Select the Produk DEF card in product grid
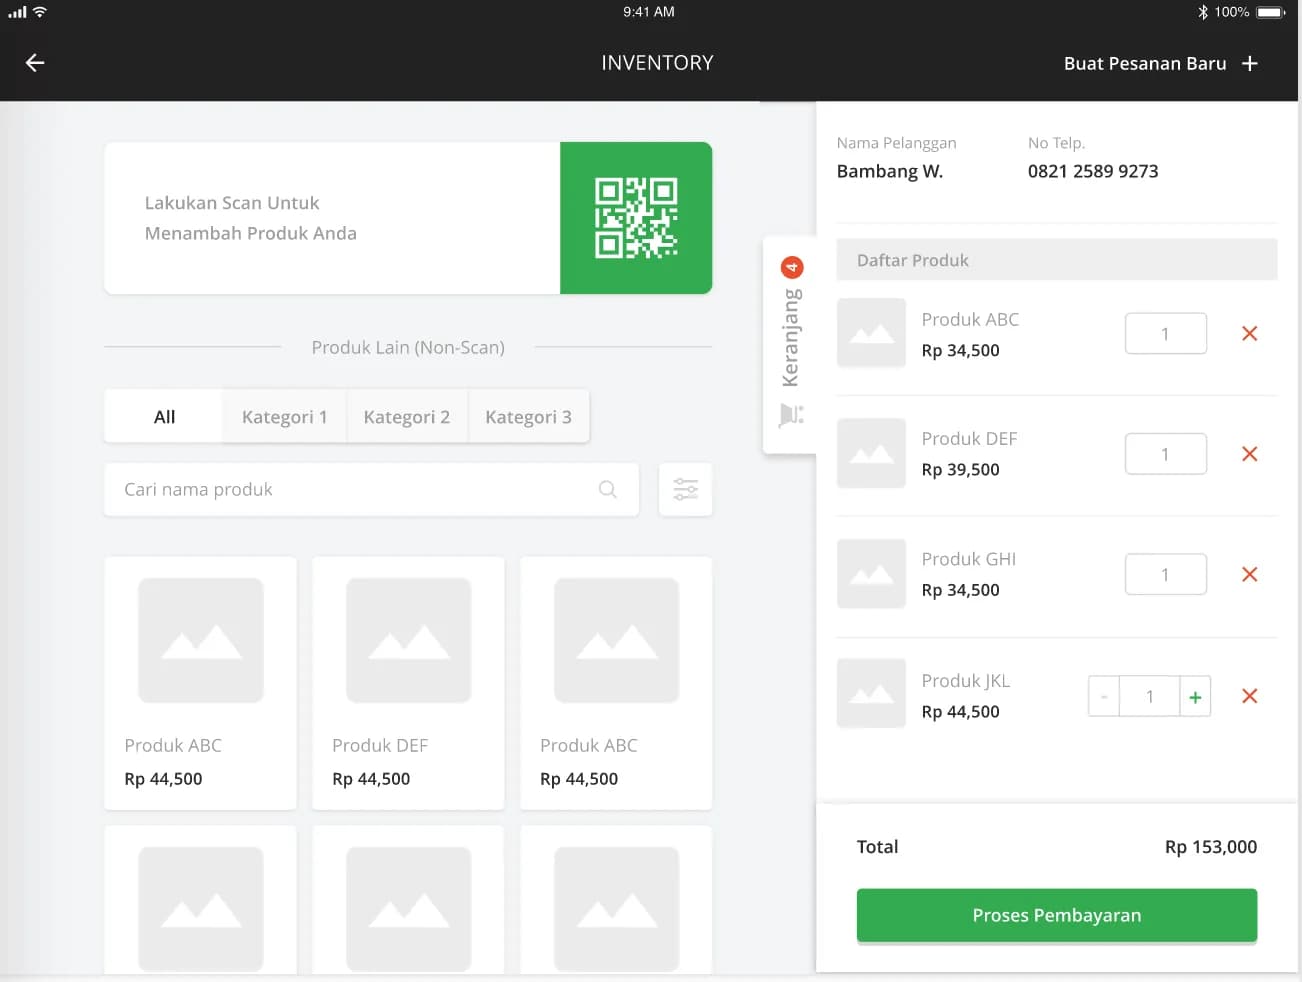The height and width of the screenshot is (982, 1302). (408, 683)
